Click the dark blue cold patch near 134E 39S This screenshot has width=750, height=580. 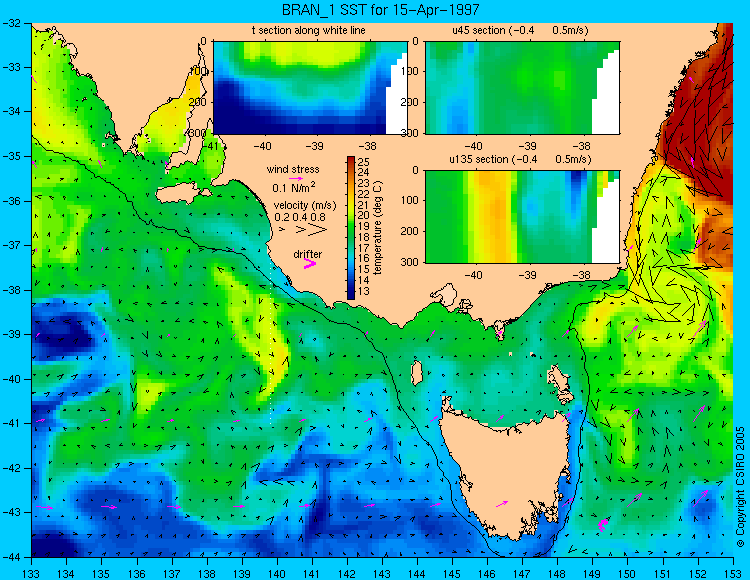[x=65, y=330]
